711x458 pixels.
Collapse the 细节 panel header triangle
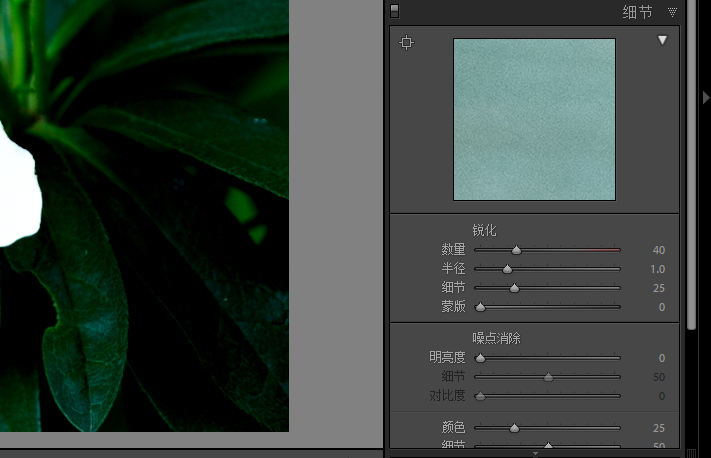[x=672, y=12]
